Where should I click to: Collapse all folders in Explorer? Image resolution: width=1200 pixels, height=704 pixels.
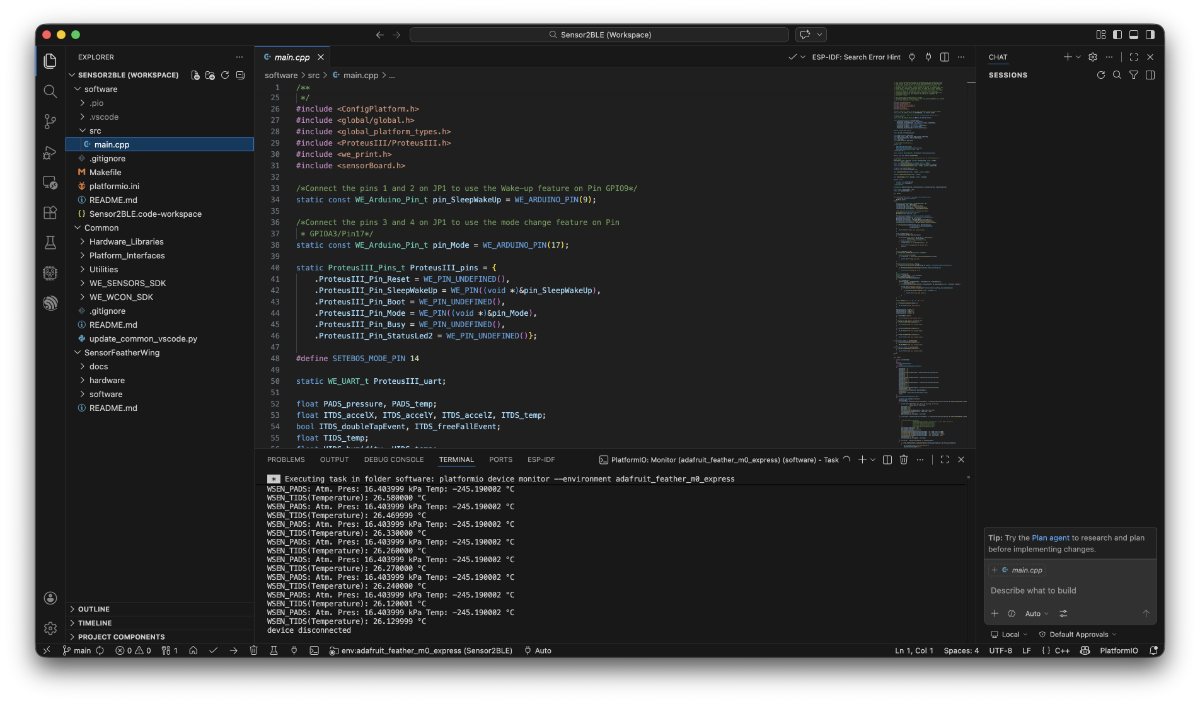[240, 75]
